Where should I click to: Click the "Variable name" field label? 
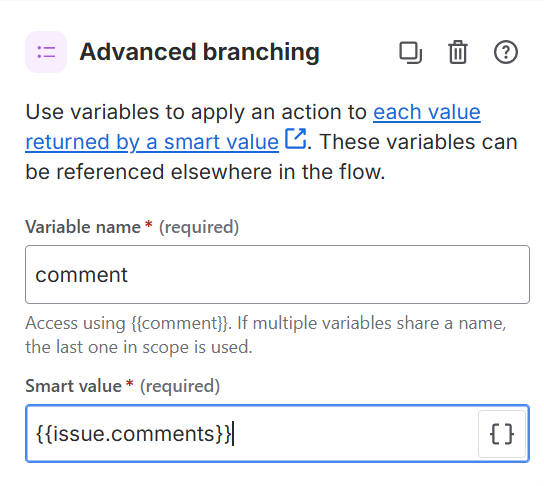(x=83, y=227)
